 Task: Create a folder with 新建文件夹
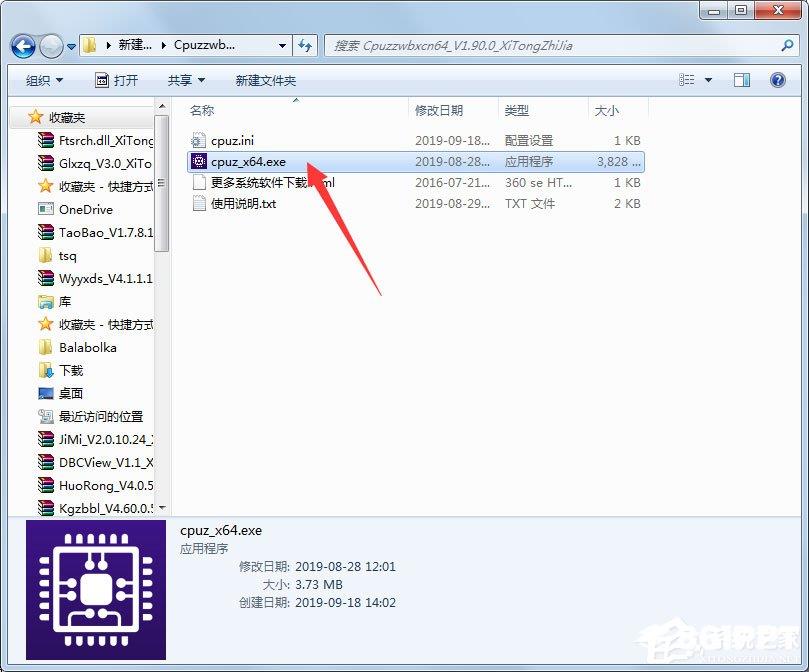[266, 81]
